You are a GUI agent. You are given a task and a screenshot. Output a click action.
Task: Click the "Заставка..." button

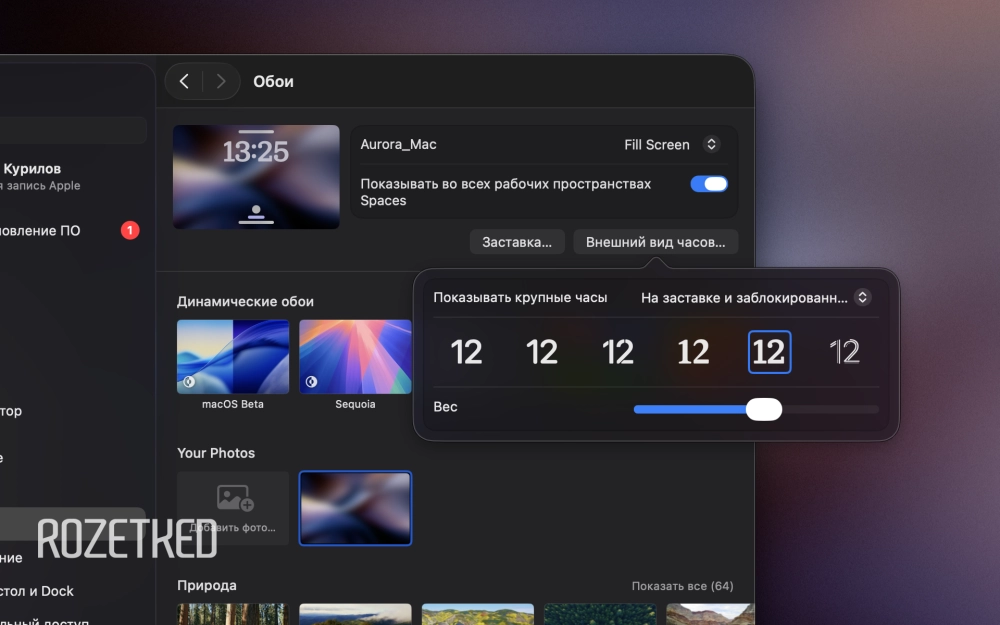point(517,242)
